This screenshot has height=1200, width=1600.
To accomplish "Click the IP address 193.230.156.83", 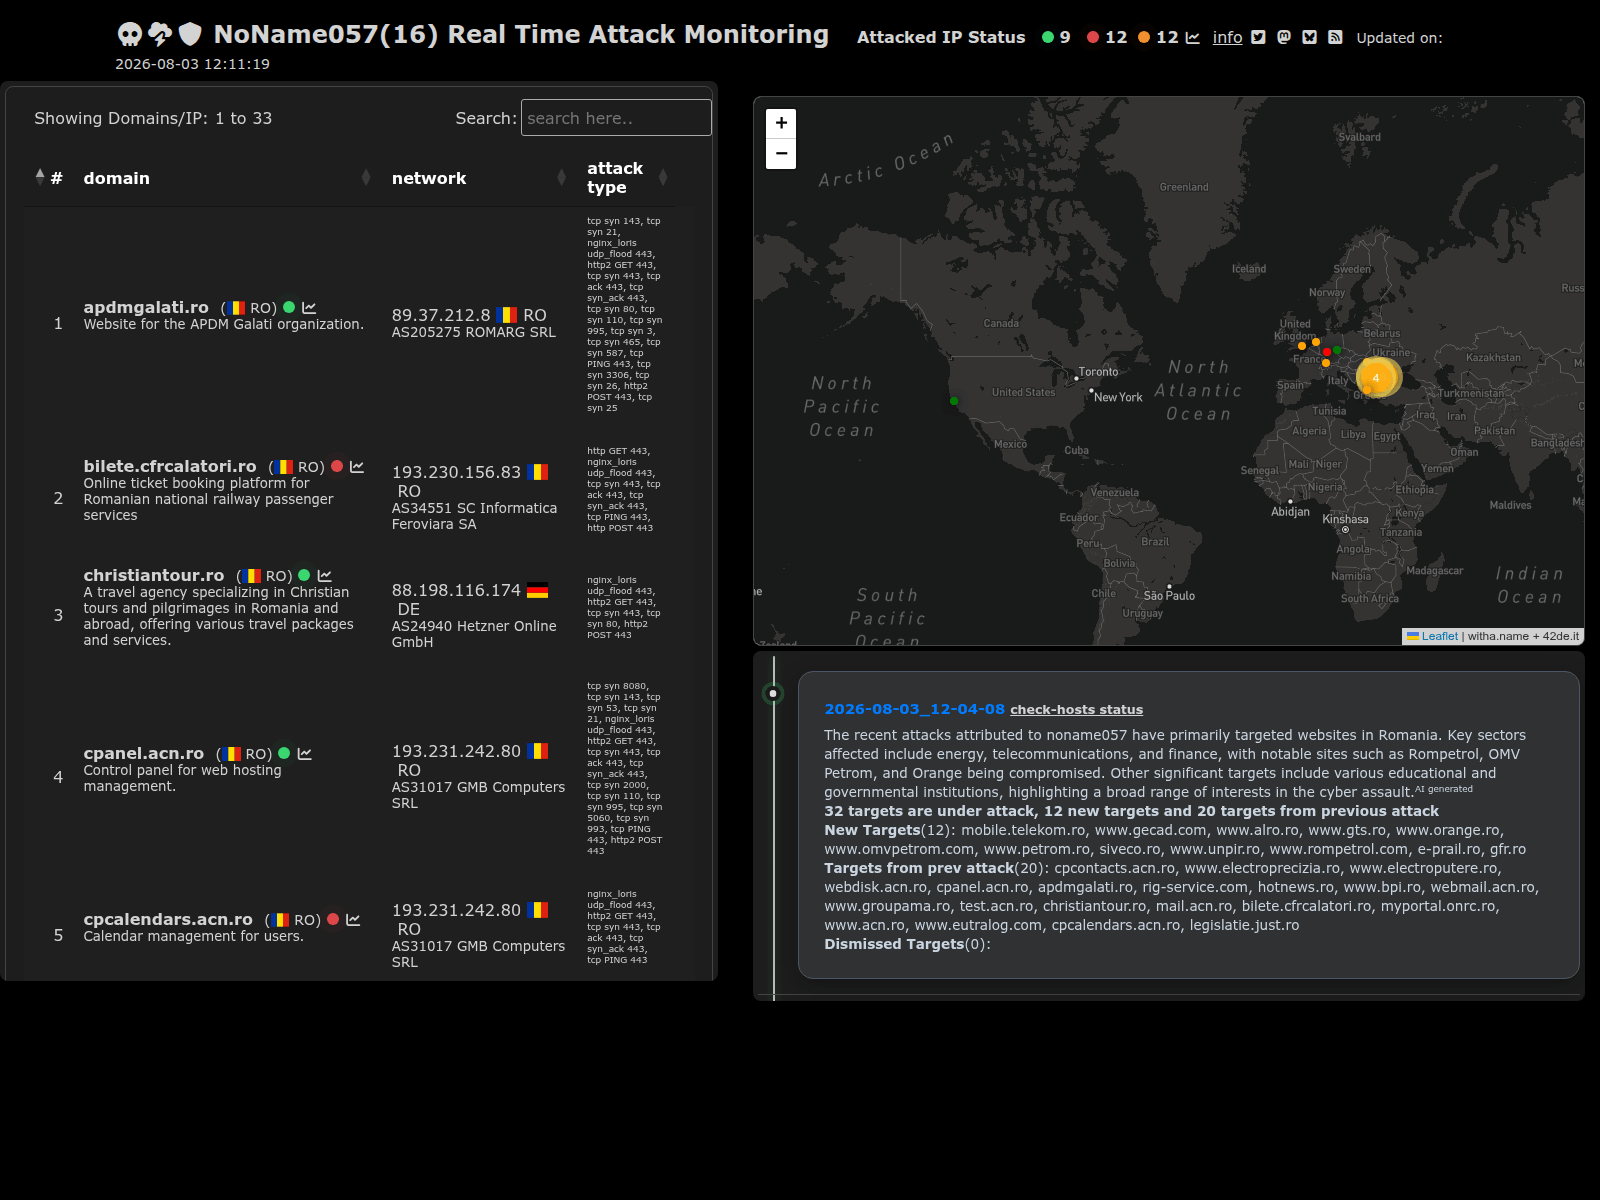I will [x=456, y=472].
